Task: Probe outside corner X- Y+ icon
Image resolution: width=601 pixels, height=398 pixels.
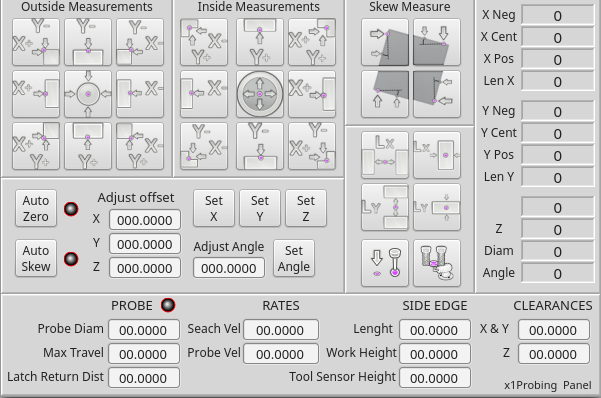Action: 140,146
